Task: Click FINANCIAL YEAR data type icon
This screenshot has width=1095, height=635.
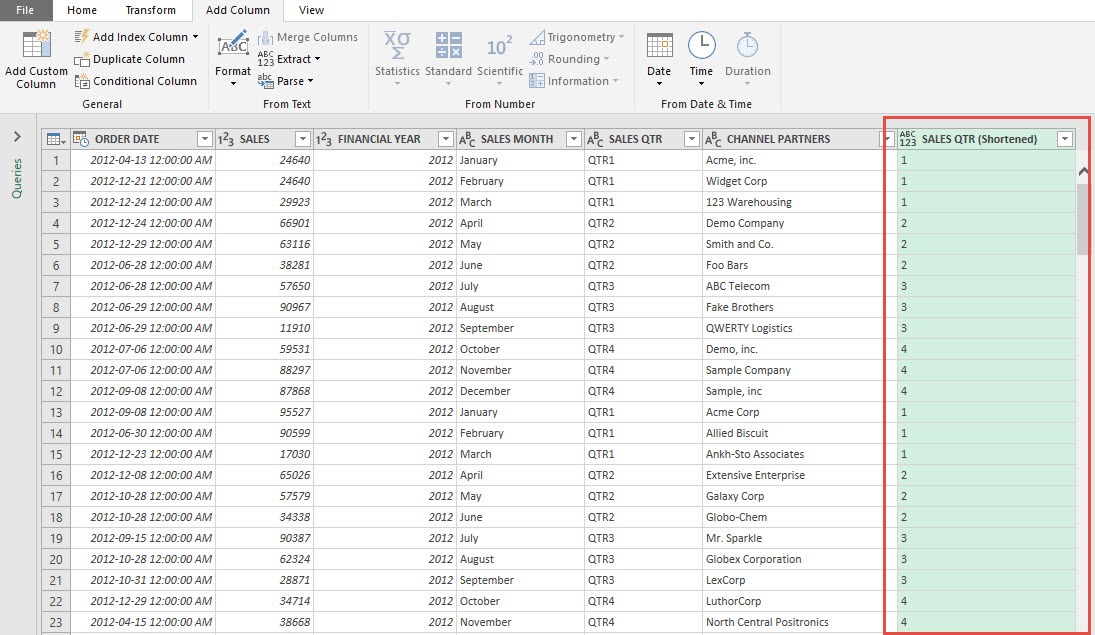Action: 324,139
